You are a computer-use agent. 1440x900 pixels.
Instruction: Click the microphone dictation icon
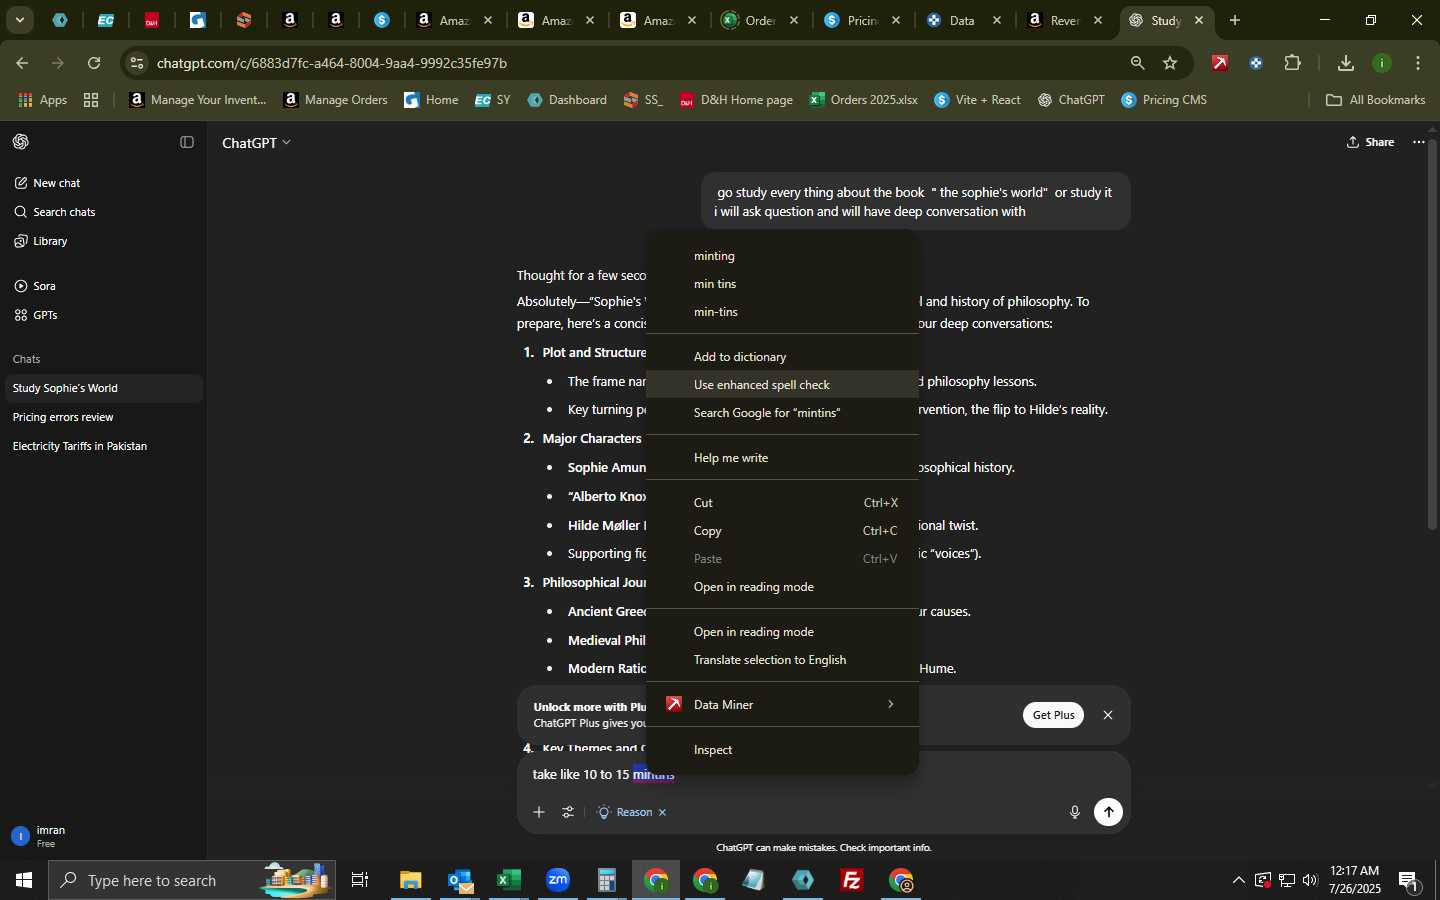pyautogui.click(x=1075, y=812)
